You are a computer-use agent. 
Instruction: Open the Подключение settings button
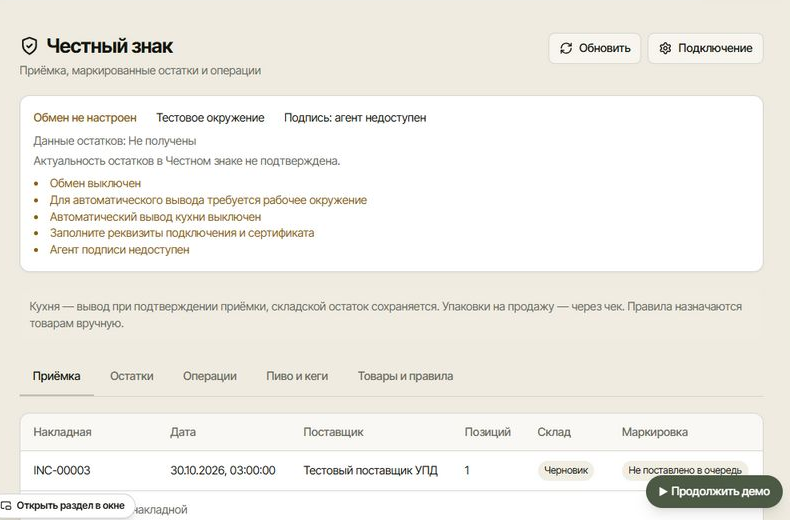click(705, 48)
